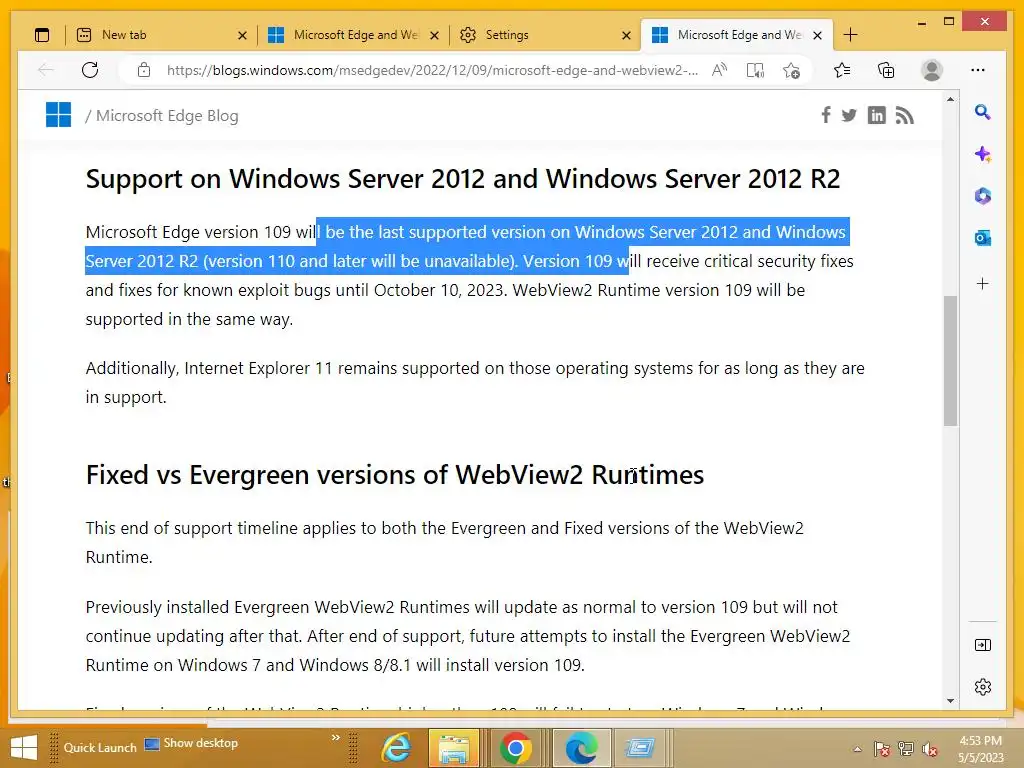Open the Discover sparkle icon in sidebar

(983, 154)
